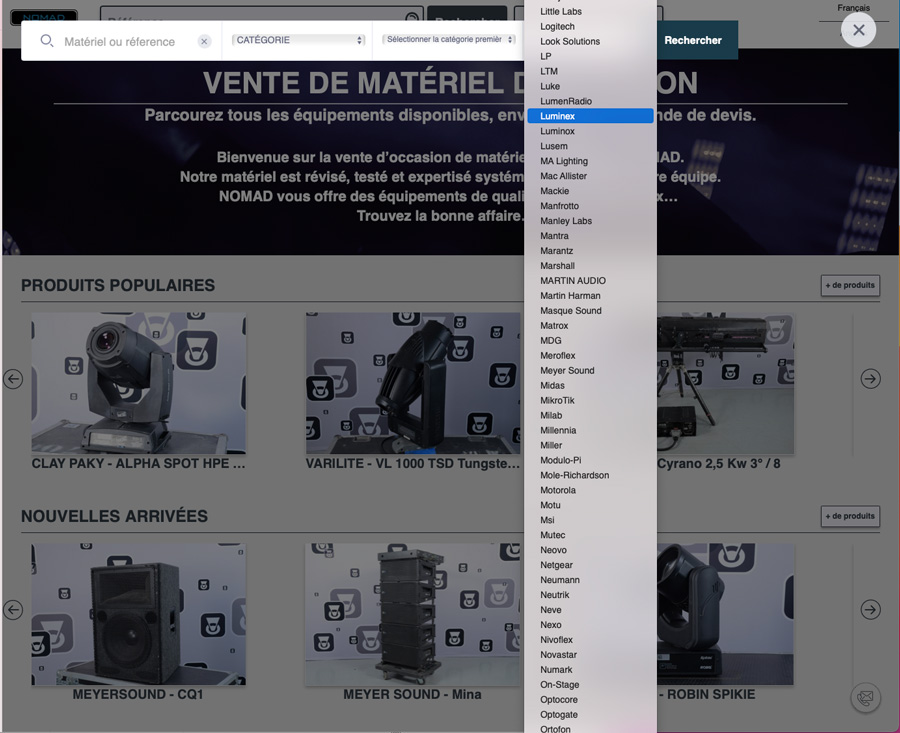Clear the search field with the x icon
This screenshot has height=733, width=900.
click(x=204, y=41)
